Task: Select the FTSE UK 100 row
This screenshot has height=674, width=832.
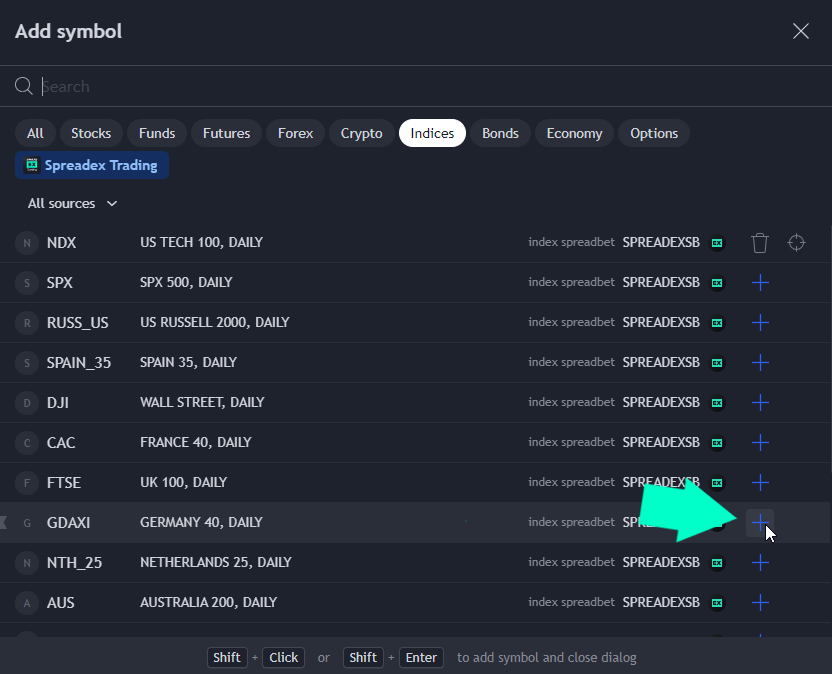Action: [x=300, y=483]
